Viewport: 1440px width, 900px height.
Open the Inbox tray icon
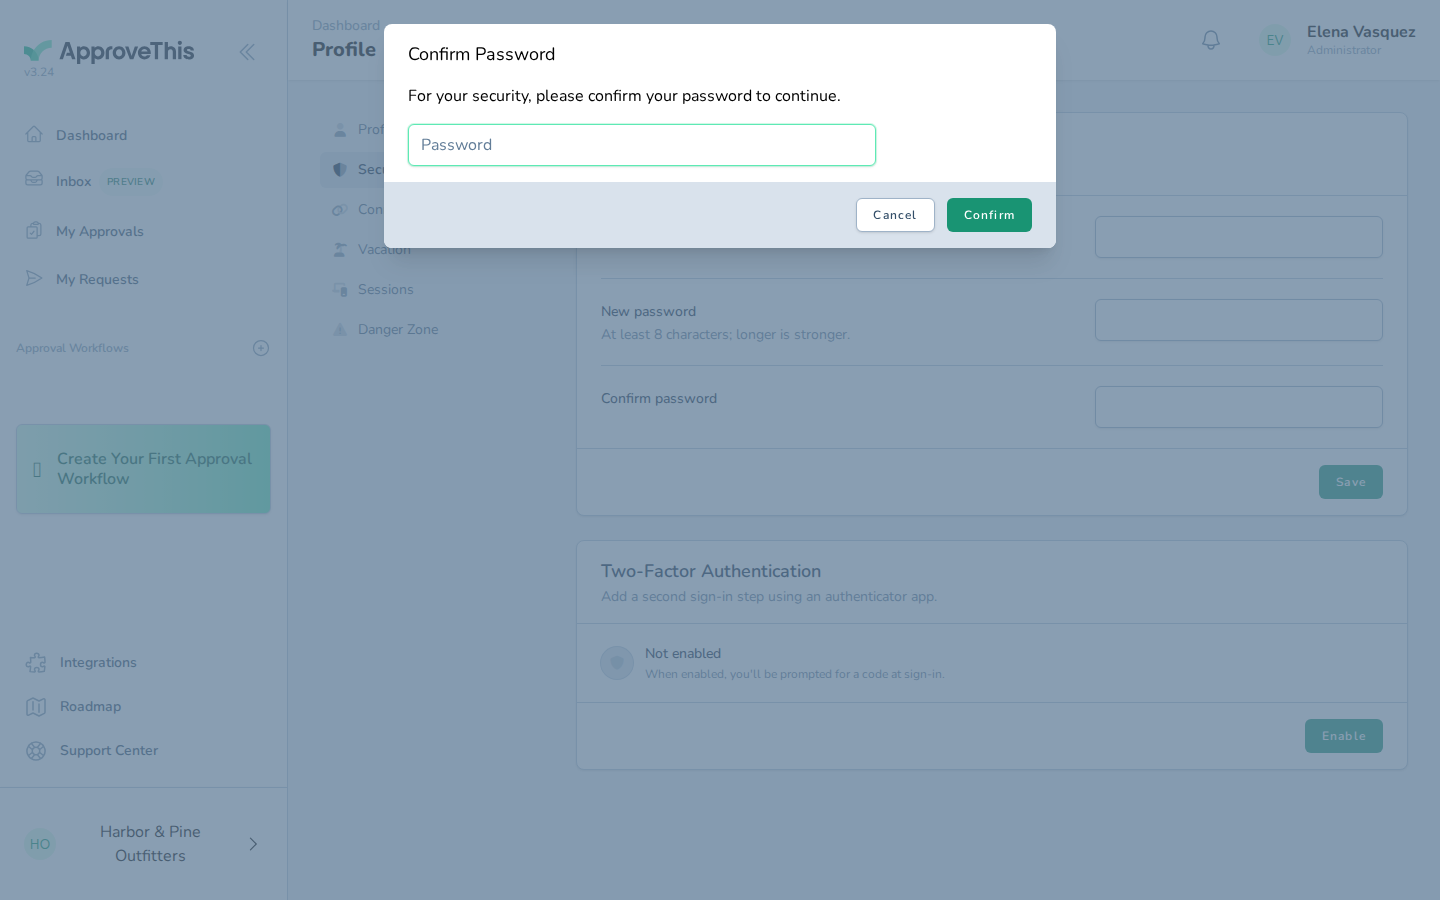34,179
